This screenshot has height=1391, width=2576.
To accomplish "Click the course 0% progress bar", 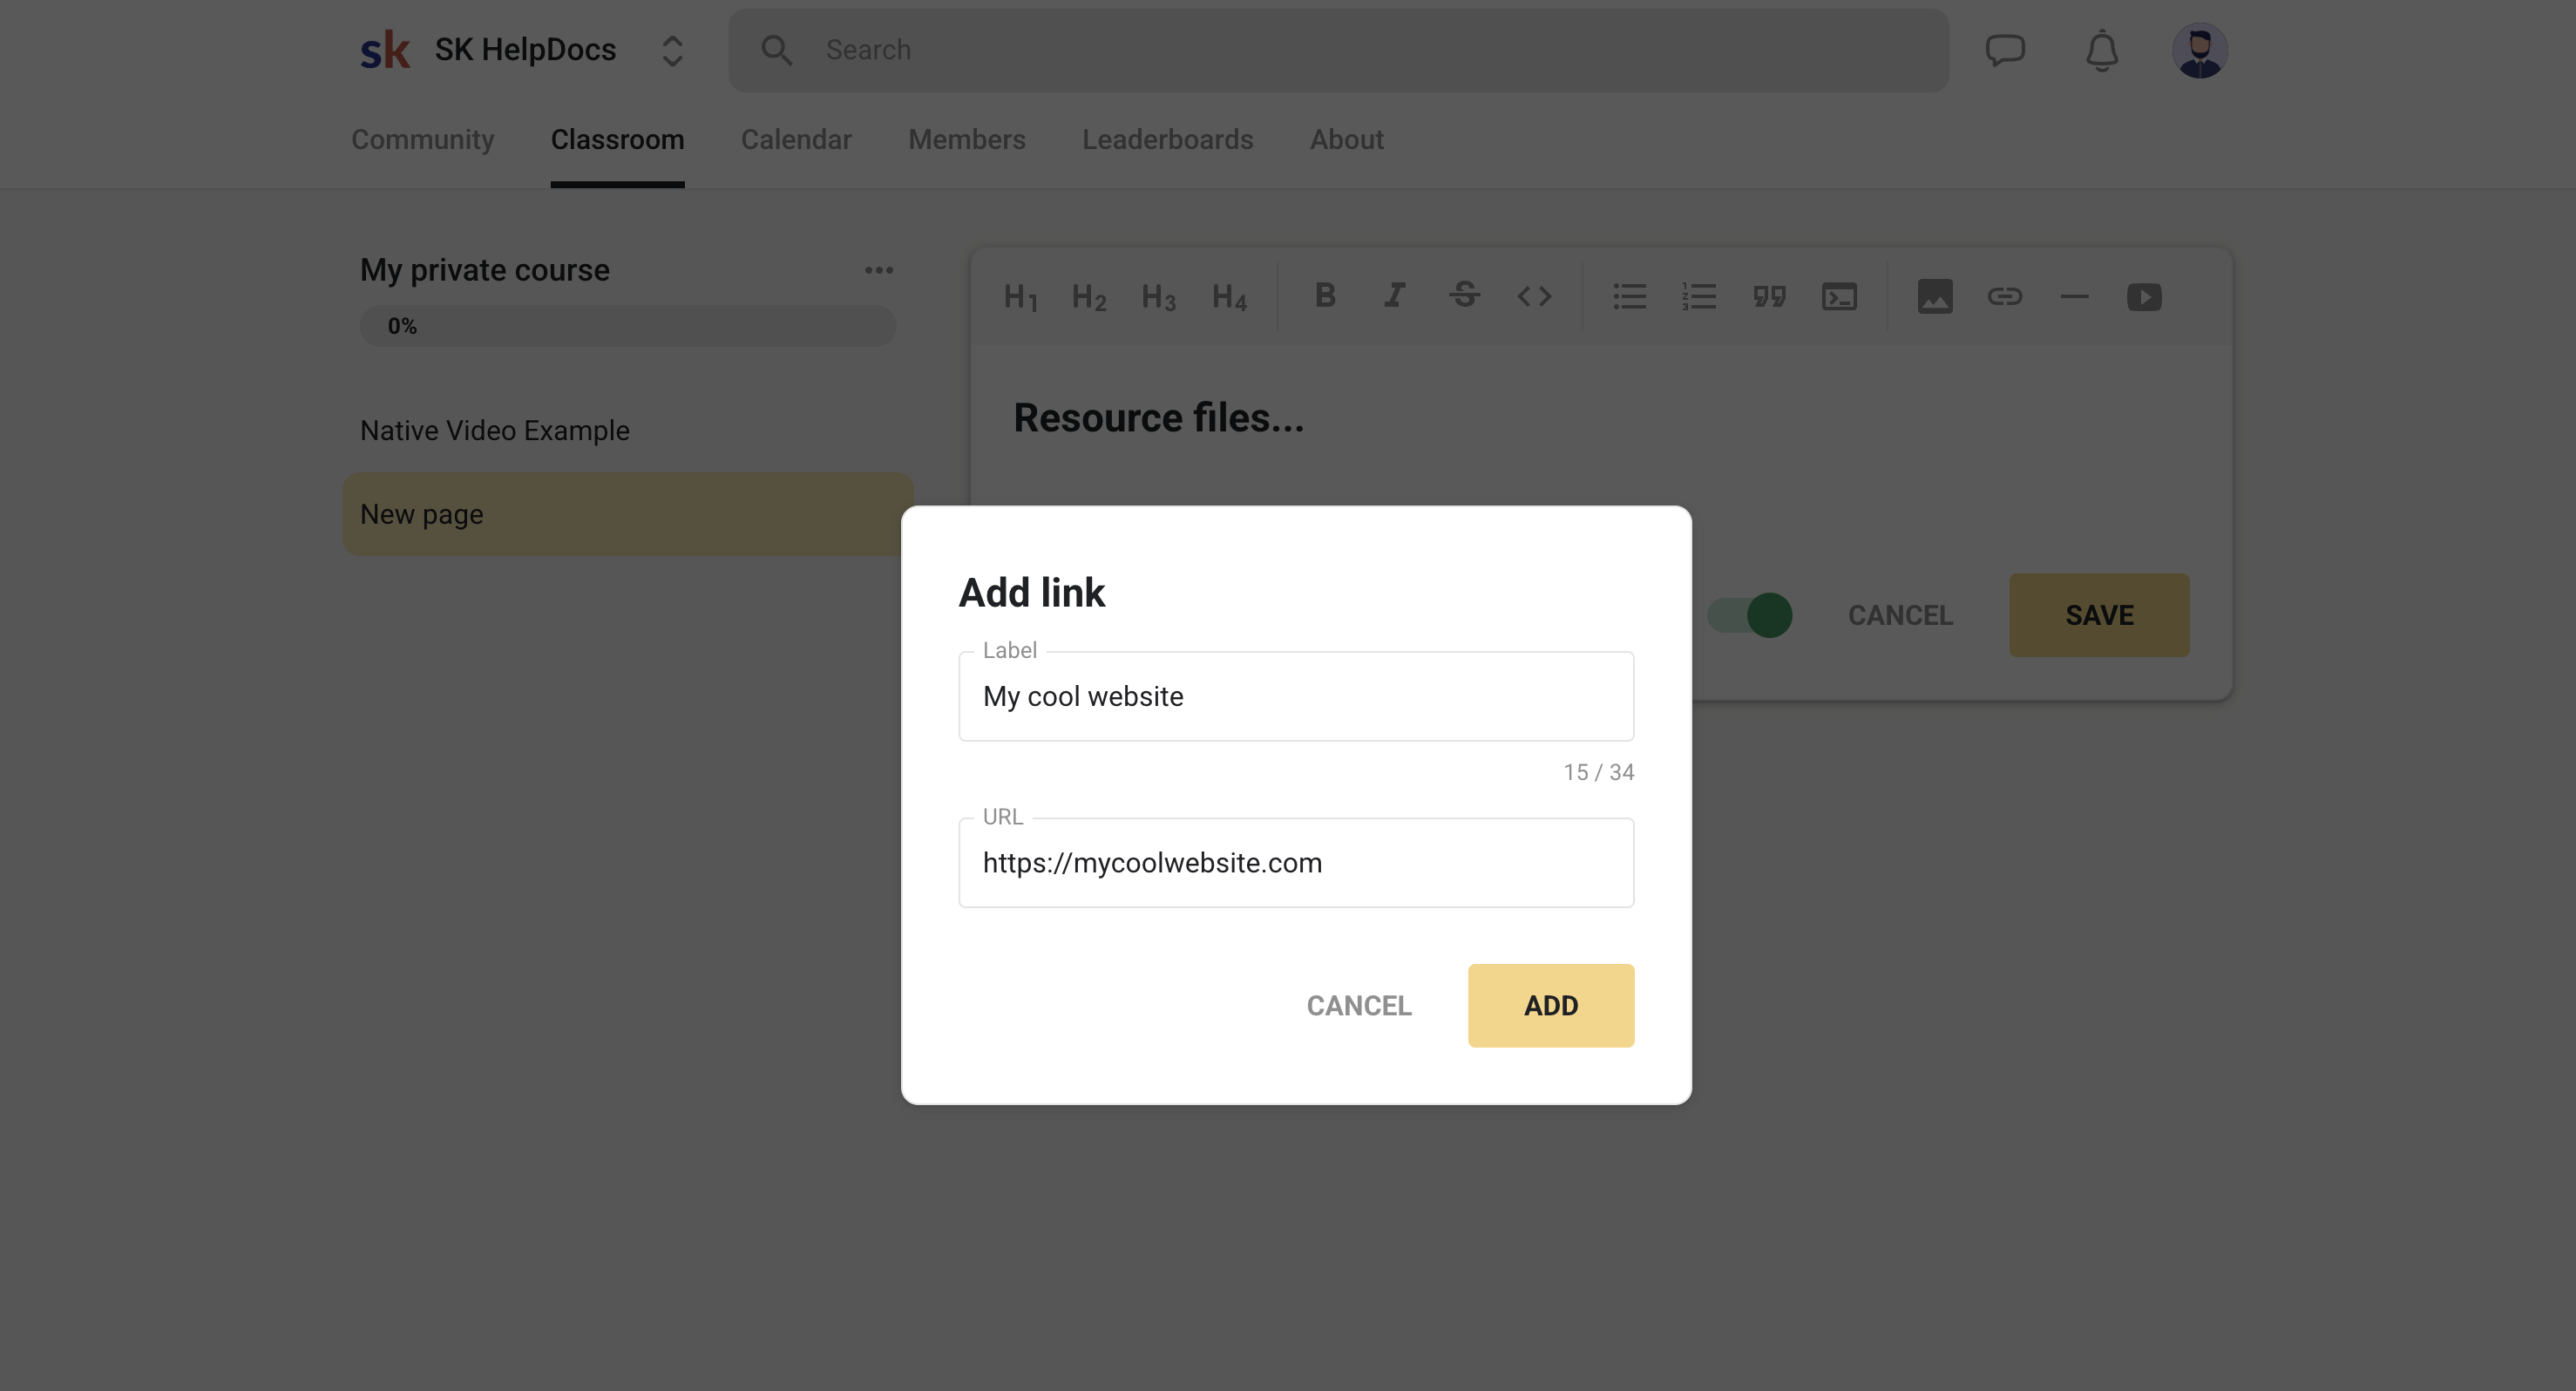I will 628,326.
